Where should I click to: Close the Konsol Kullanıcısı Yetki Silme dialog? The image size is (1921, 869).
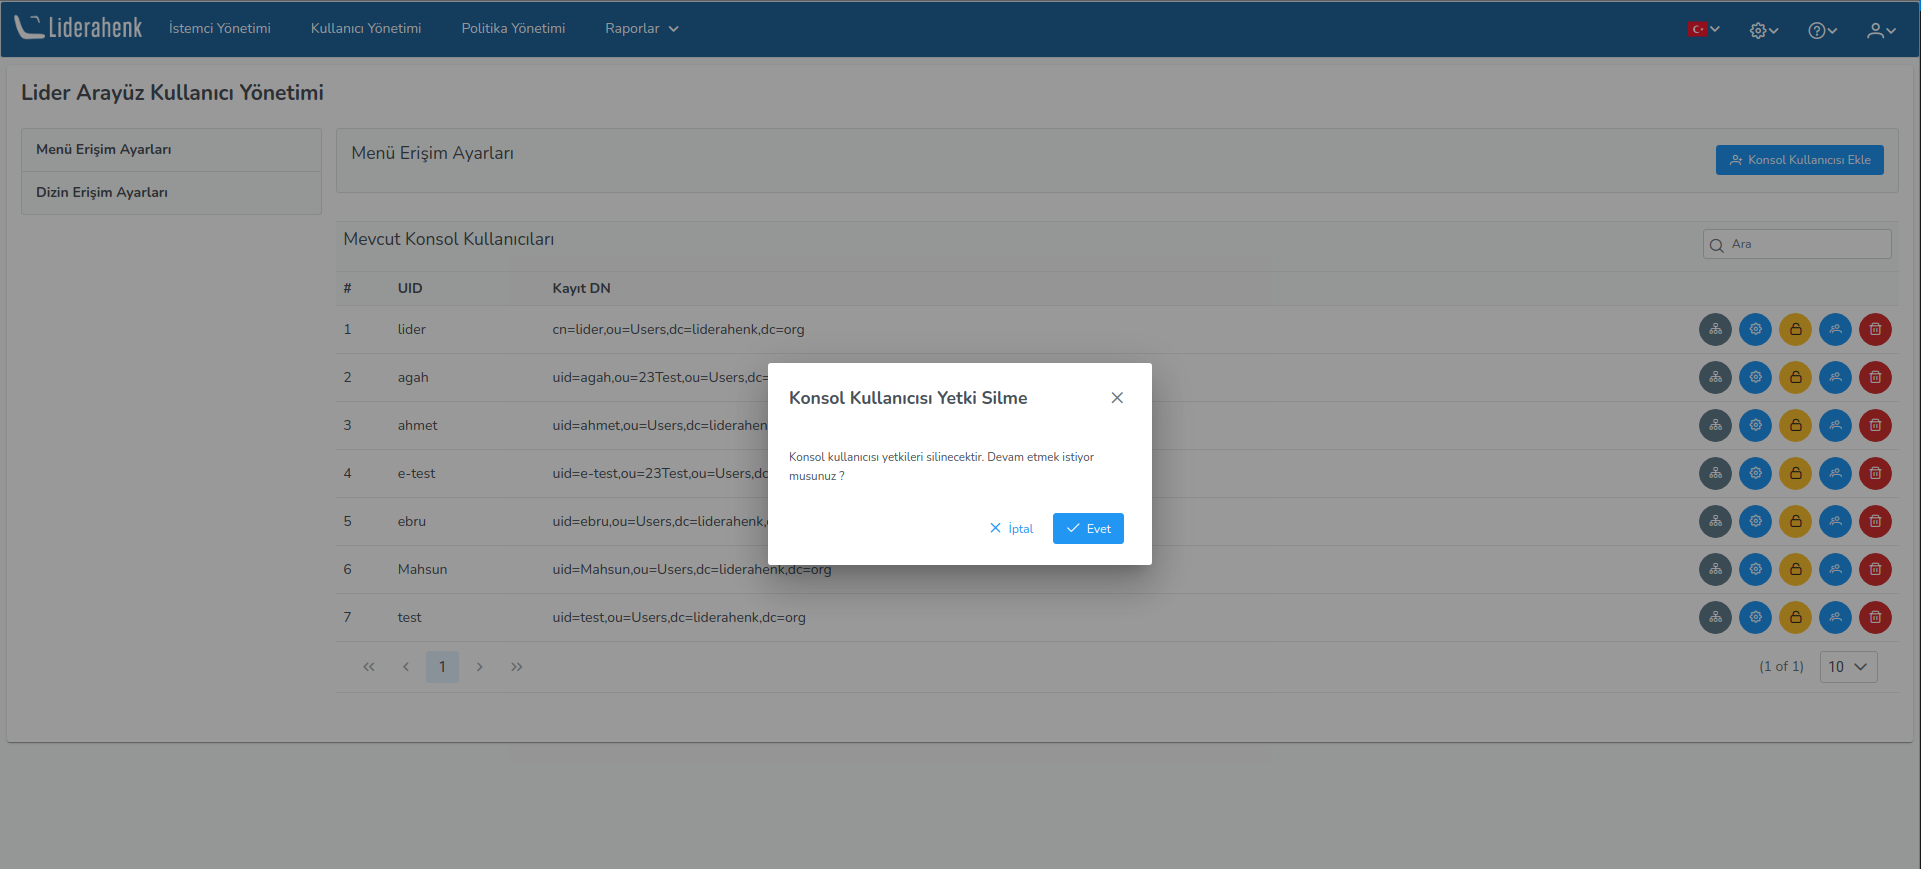pos(1117,398)
